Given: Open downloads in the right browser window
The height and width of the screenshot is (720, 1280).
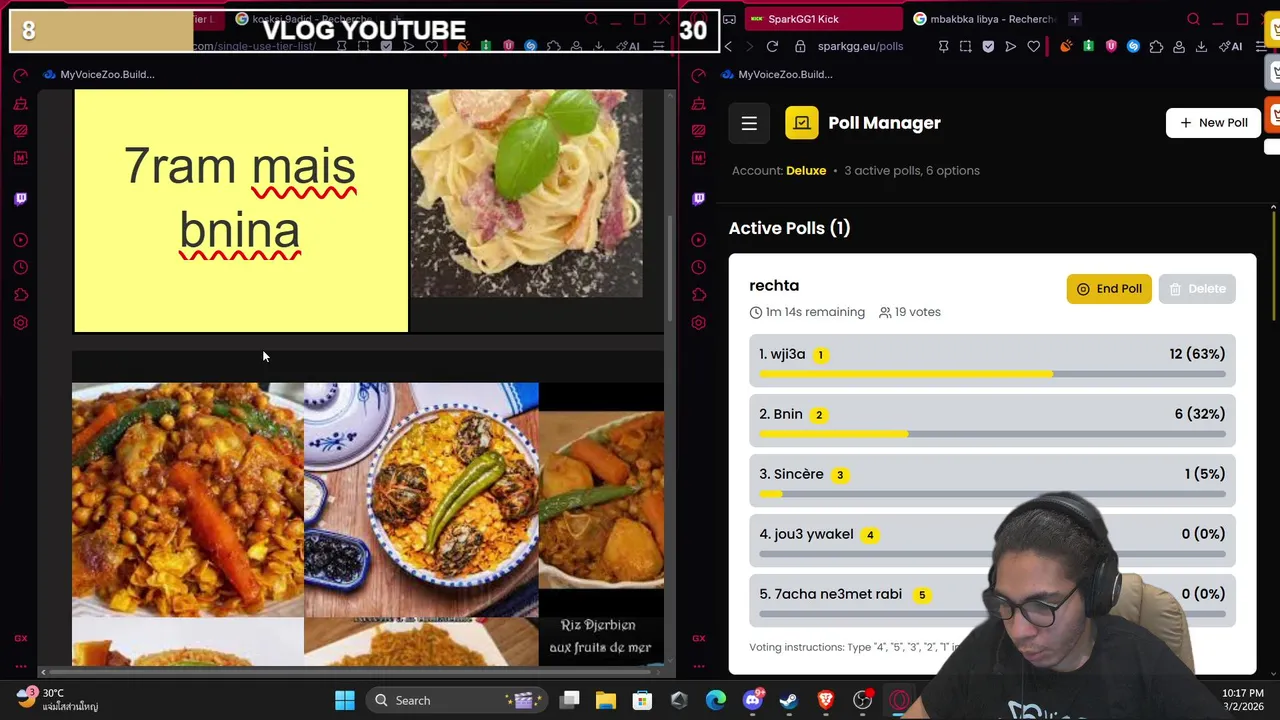Looking at the screenshot, I should [x=1201, y=46].
